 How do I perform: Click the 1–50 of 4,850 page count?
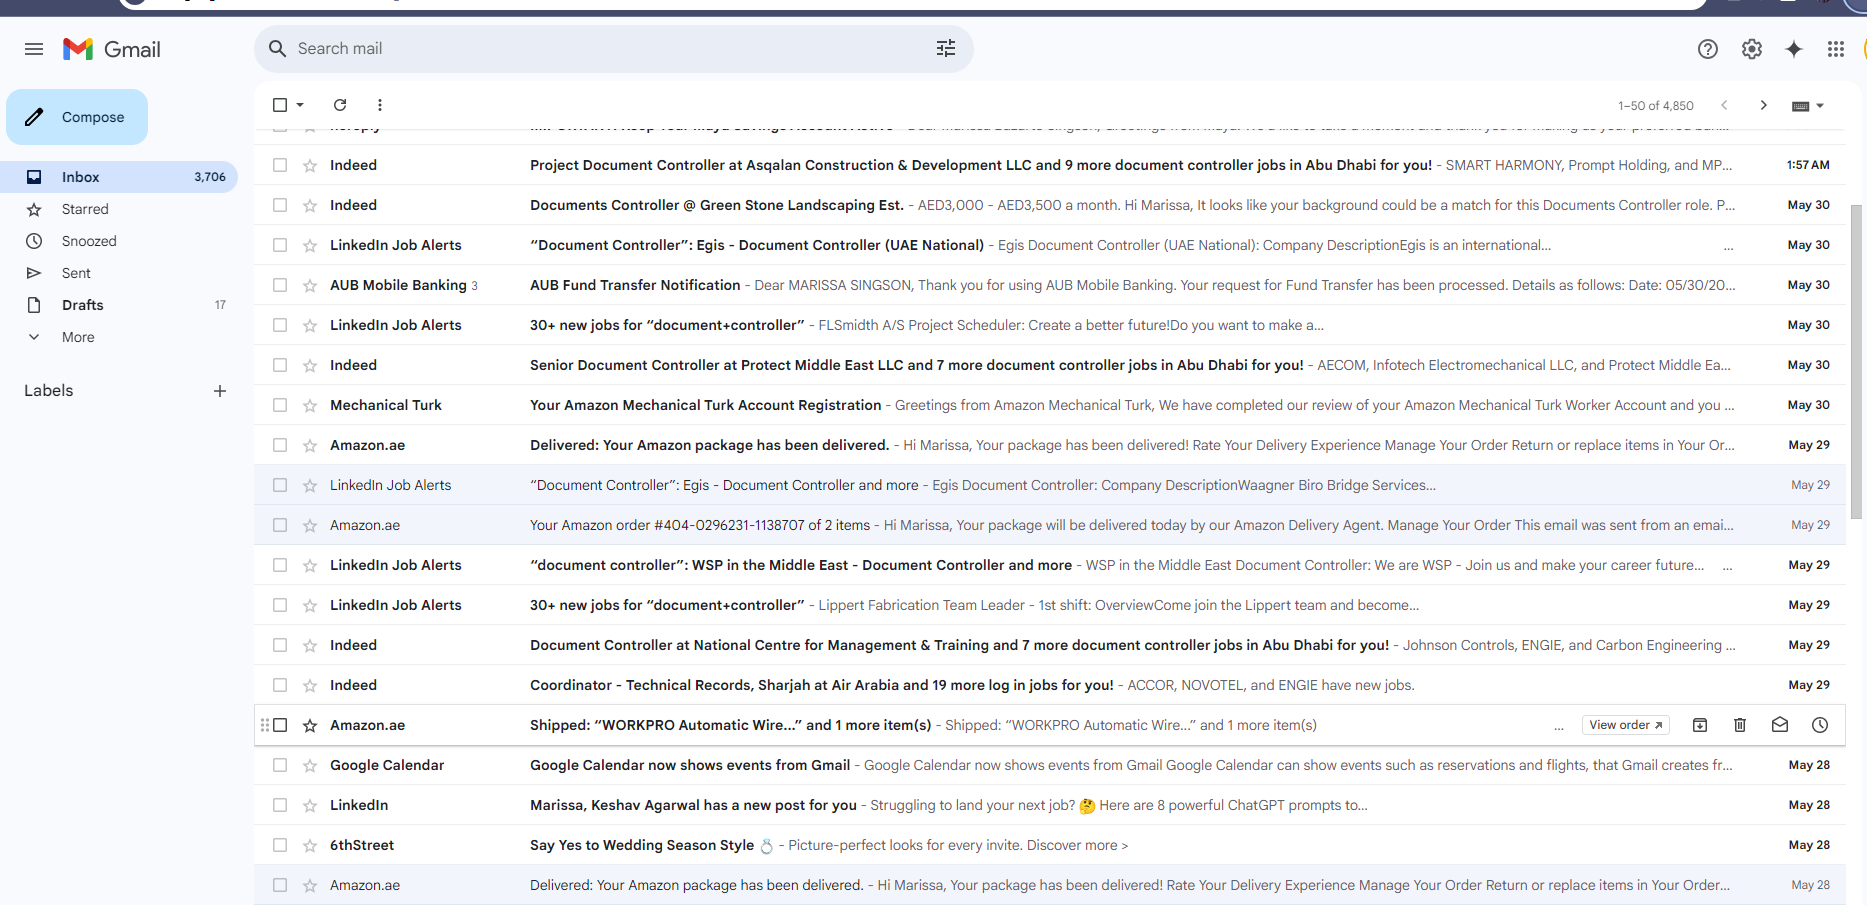[1656, 105]
